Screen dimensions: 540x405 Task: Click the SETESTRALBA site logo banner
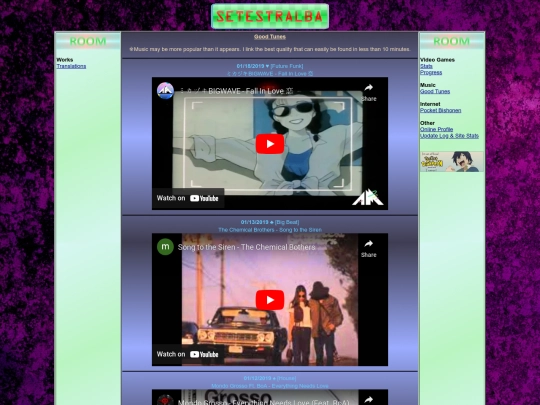[x=270, y=16]
